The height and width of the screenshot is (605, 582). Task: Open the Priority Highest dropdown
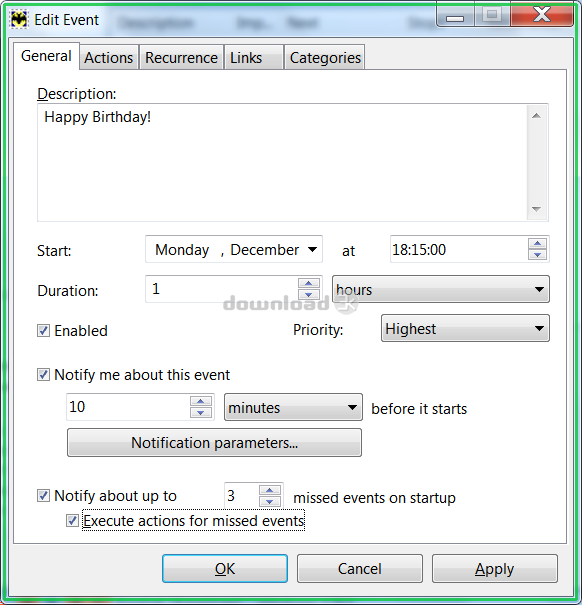[465, 328]
